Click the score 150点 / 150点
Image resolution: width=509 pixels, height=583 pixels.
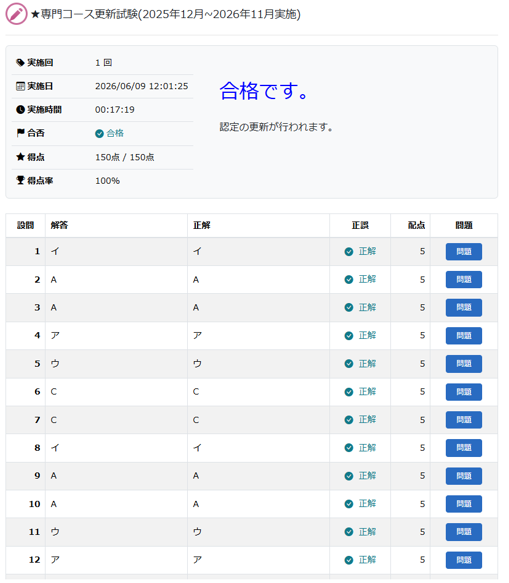click(x=125, y=157)
